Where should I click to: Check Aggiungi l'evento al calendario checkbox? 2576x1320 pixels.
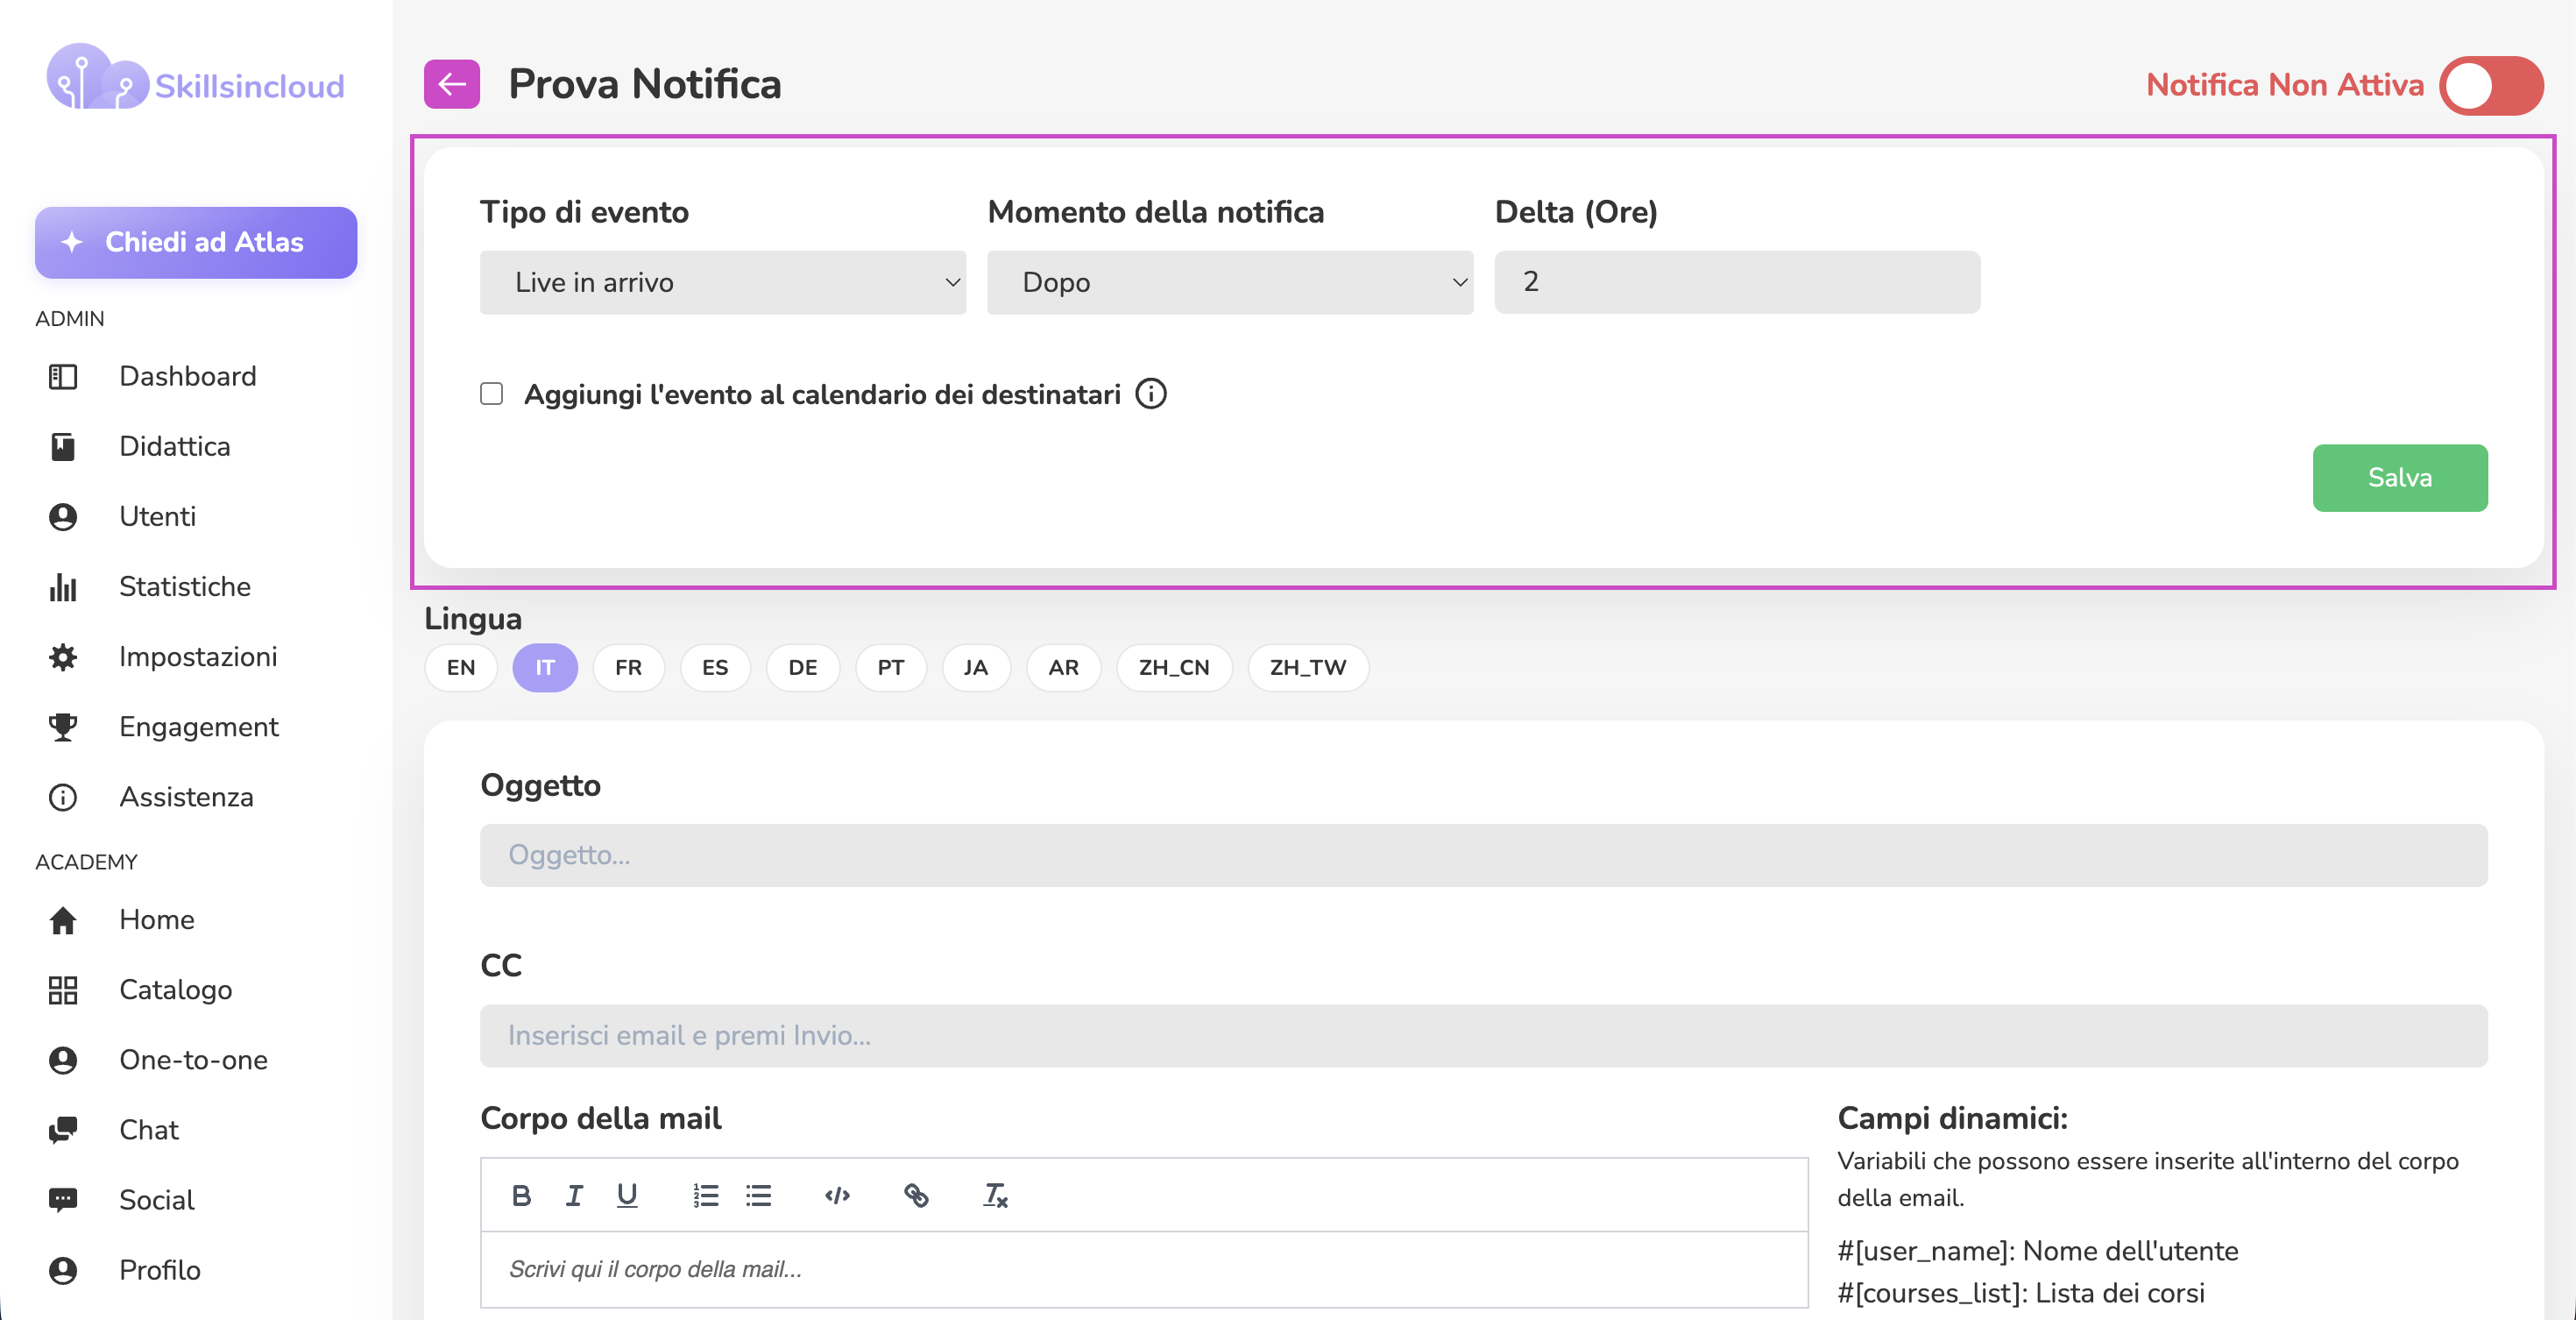pyautogui.click(x=491, y=394)
